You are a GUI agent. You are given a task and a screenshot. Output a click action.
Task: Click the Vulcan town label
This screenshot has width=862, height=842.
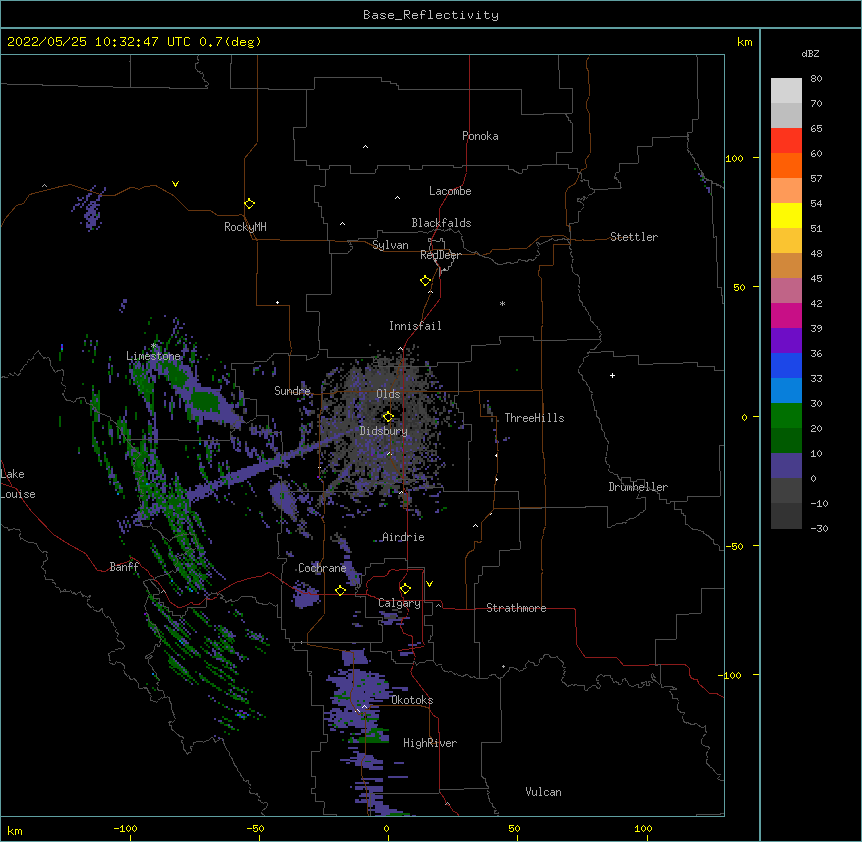click(x=543, y=792)
